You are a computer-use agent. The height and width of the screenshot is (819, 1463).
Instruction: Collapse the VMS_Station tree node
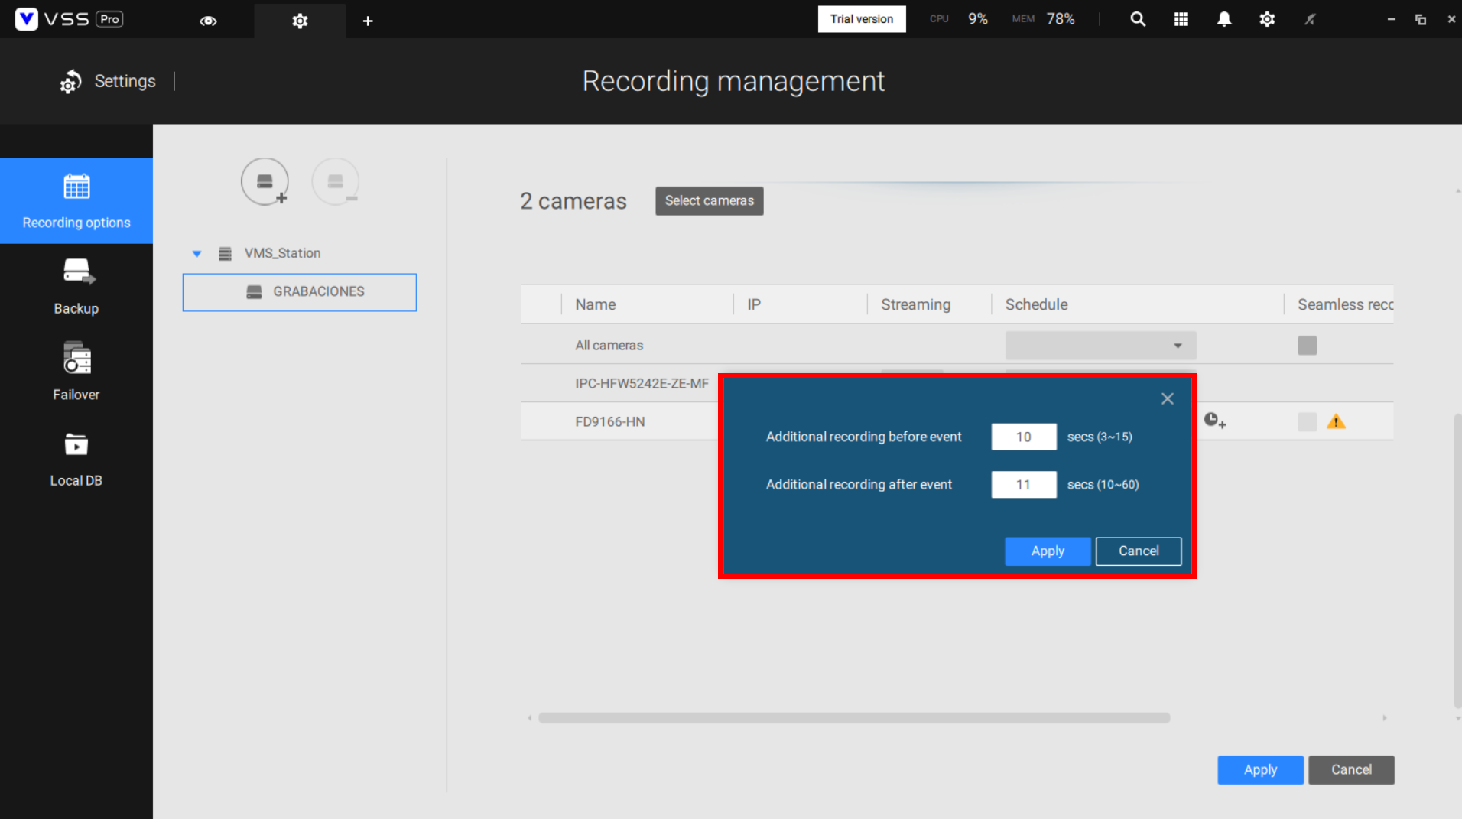(197, 254)
